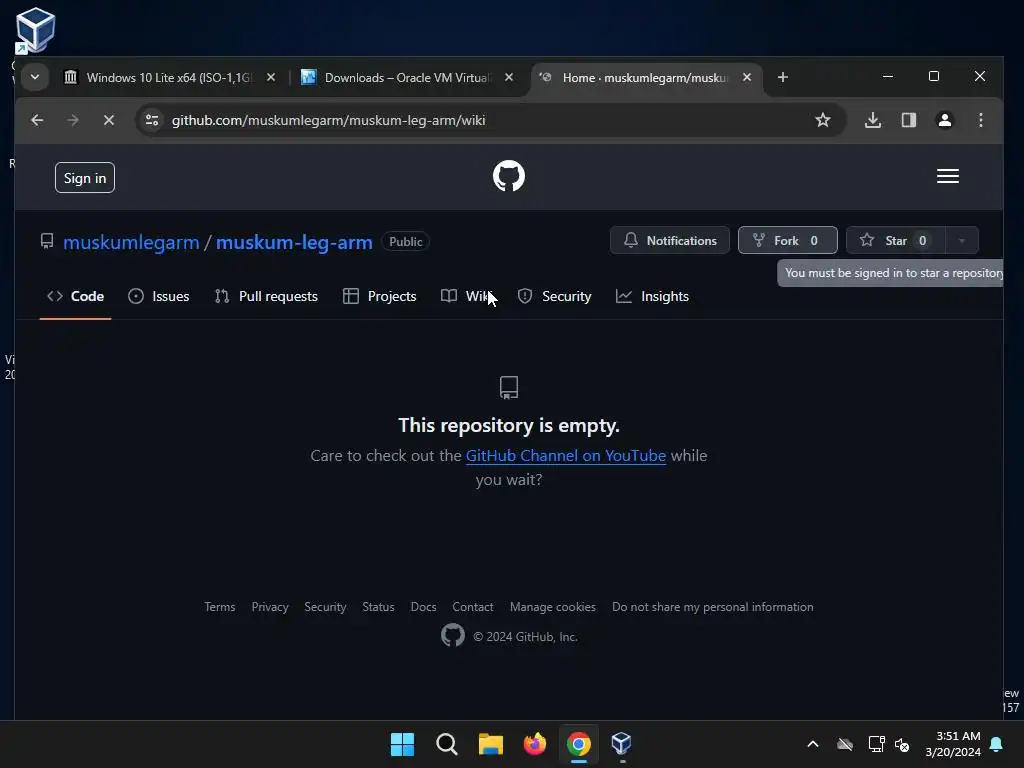Click network display tray icon
This screenshot has height=768, width=1024.
876,744
